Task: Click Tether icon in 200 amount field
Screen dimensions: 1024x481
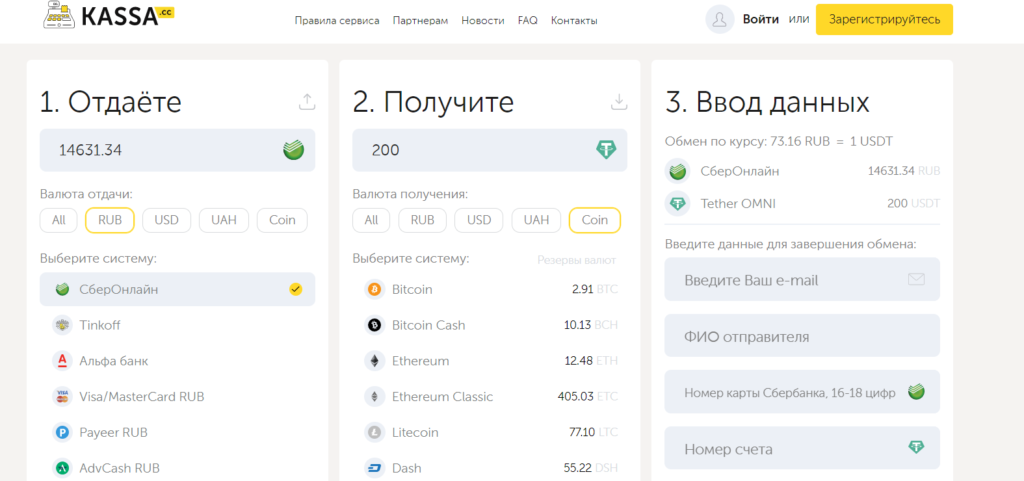Action: pyautogui.click(x=606, y=150)
